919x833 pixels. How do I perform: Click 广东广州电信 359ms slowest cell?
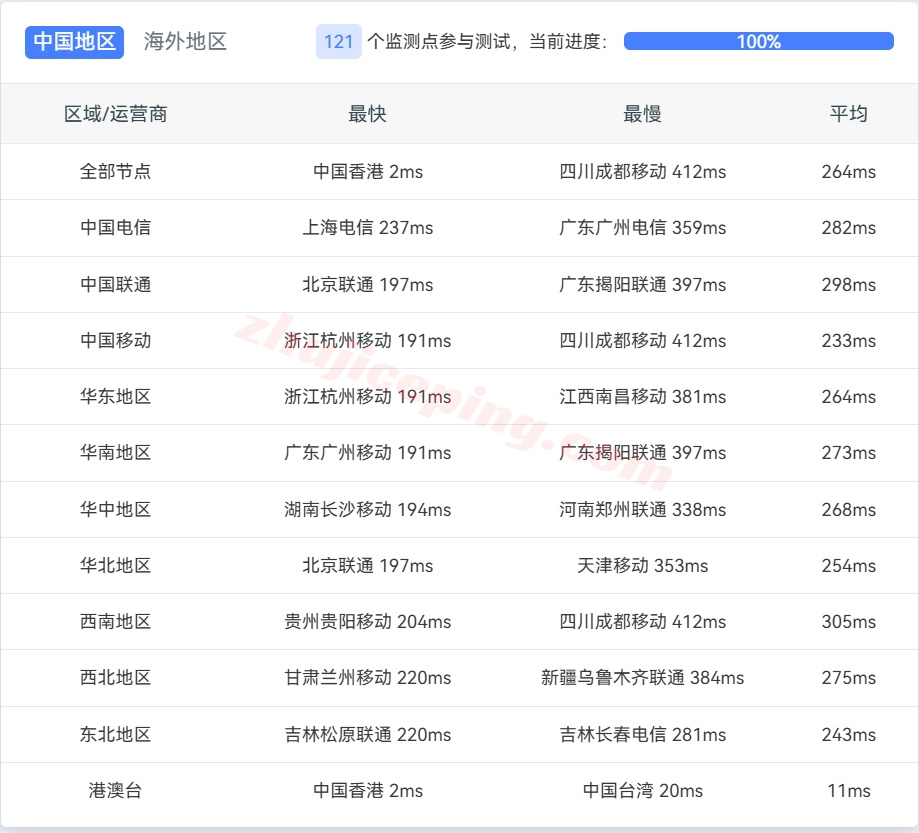click(x=642, y=227)
